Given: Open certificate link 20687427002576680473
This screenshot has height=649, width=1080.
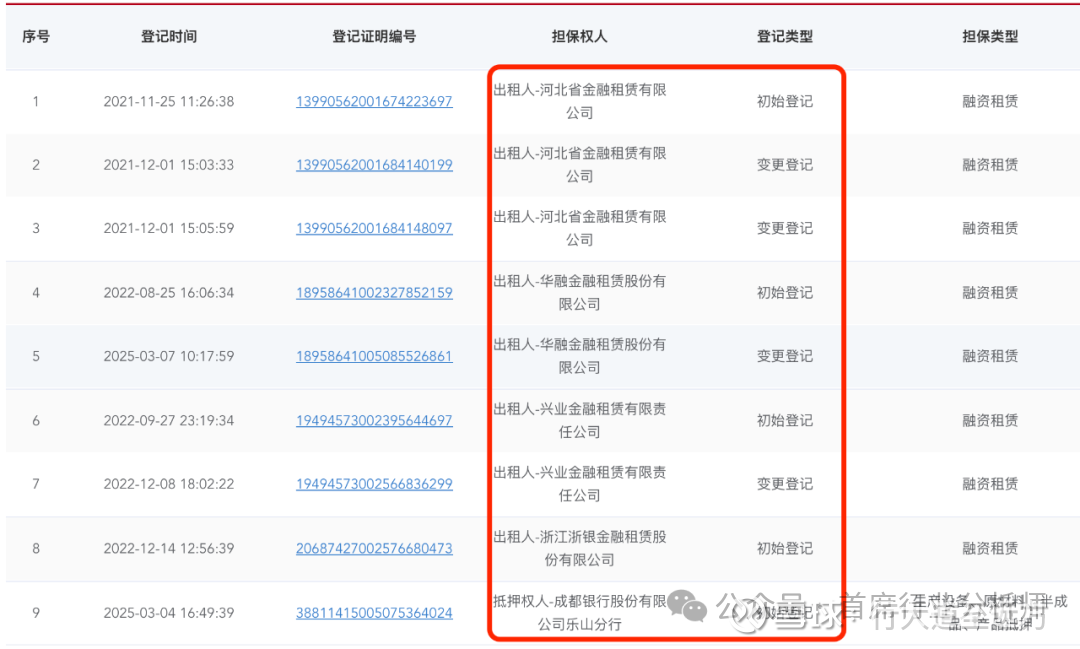Looking at the screenshot, I should point(374,548).
